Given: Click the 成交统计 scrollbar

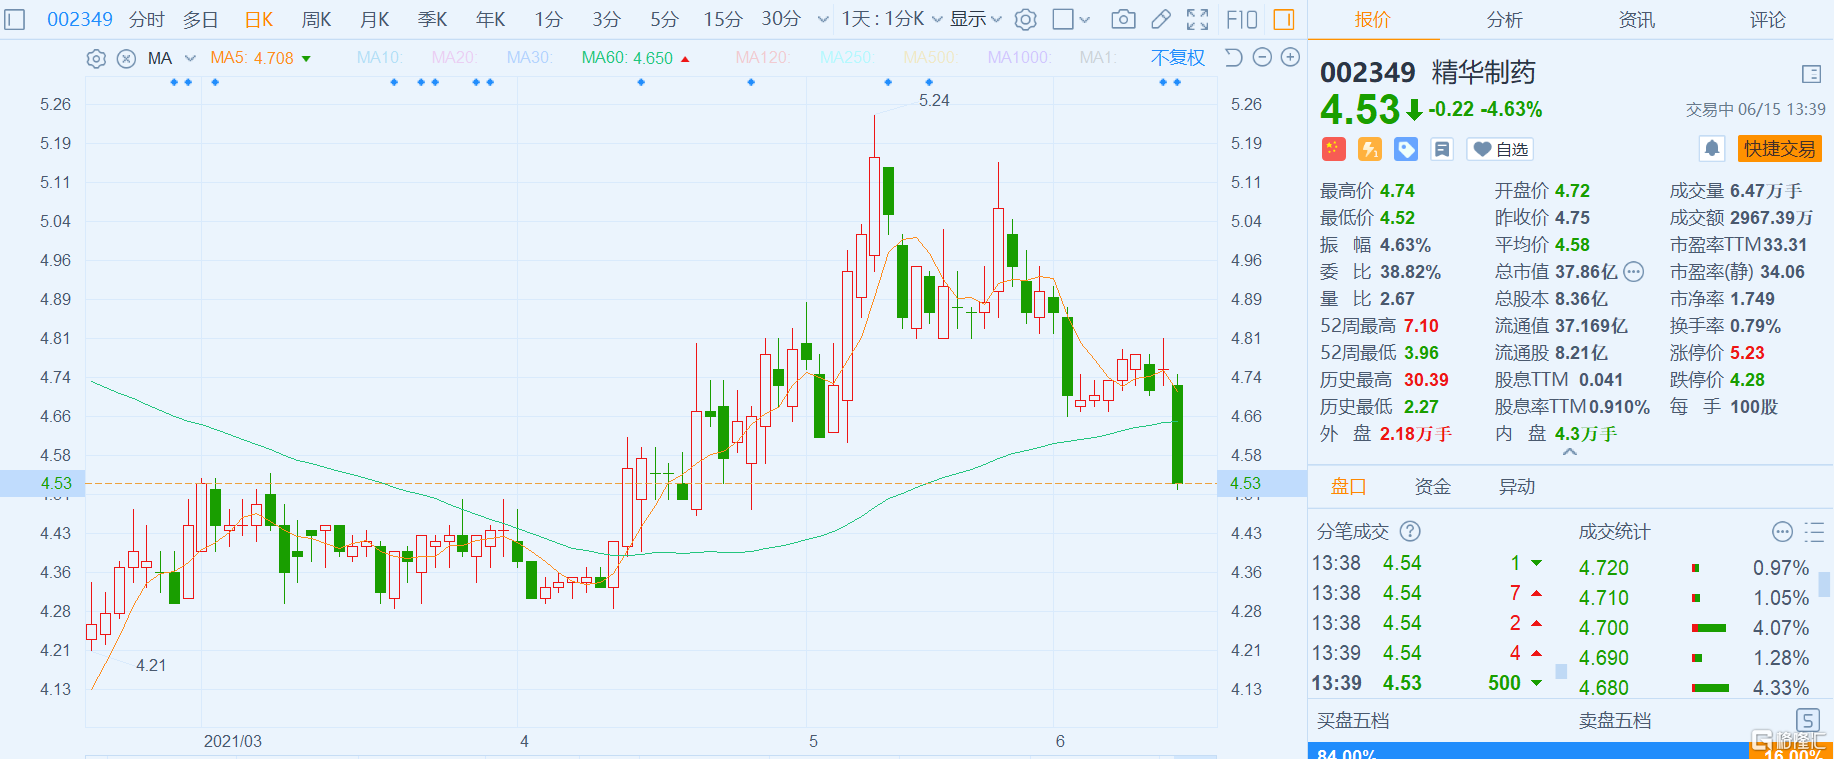Looking at the screenshot, I should [x=1824, y=584].
